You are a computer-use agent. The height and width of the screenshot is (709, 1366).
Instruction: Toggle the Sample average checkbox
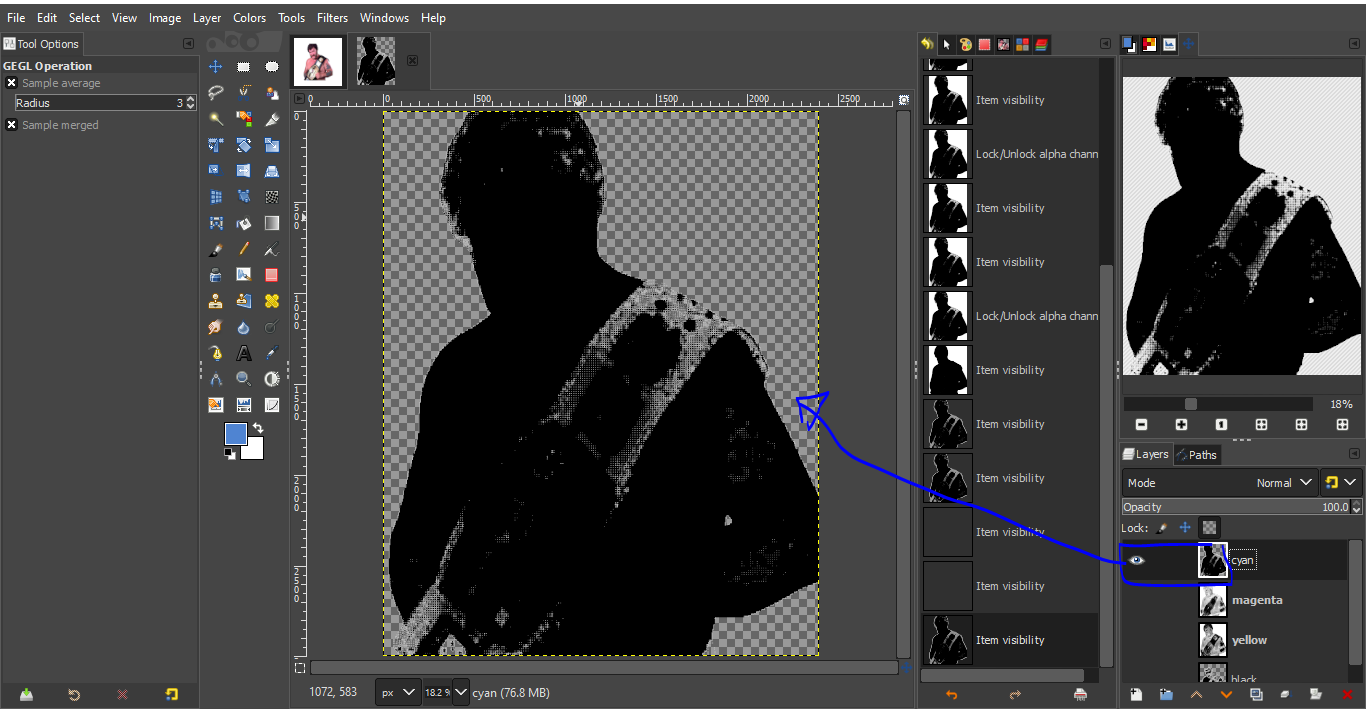[12, 83]
